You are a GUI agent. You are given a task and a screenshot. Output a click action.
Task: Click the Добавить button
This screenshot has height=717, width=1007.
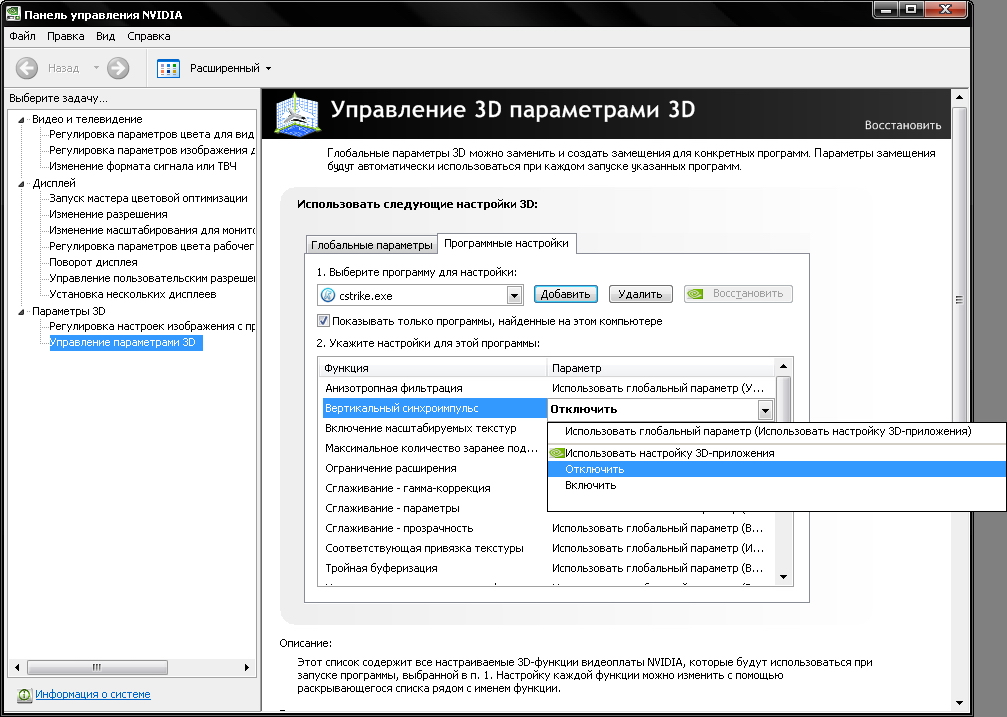point(565,294)
